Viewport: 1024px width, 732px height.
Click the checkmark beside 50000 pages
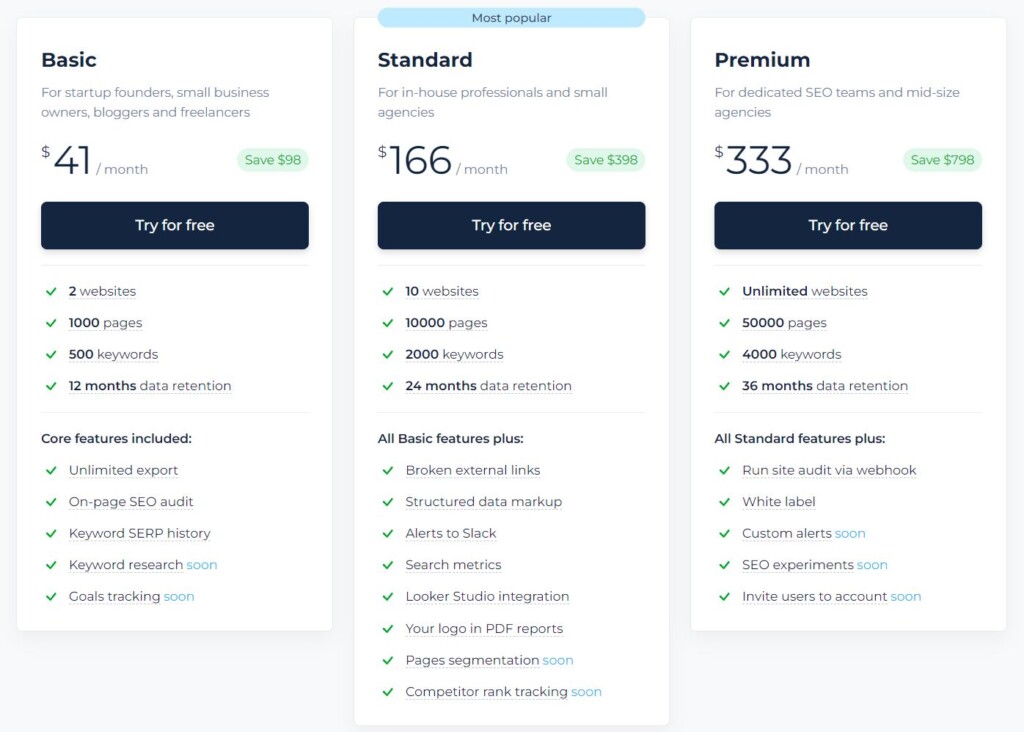coord(724,323)
